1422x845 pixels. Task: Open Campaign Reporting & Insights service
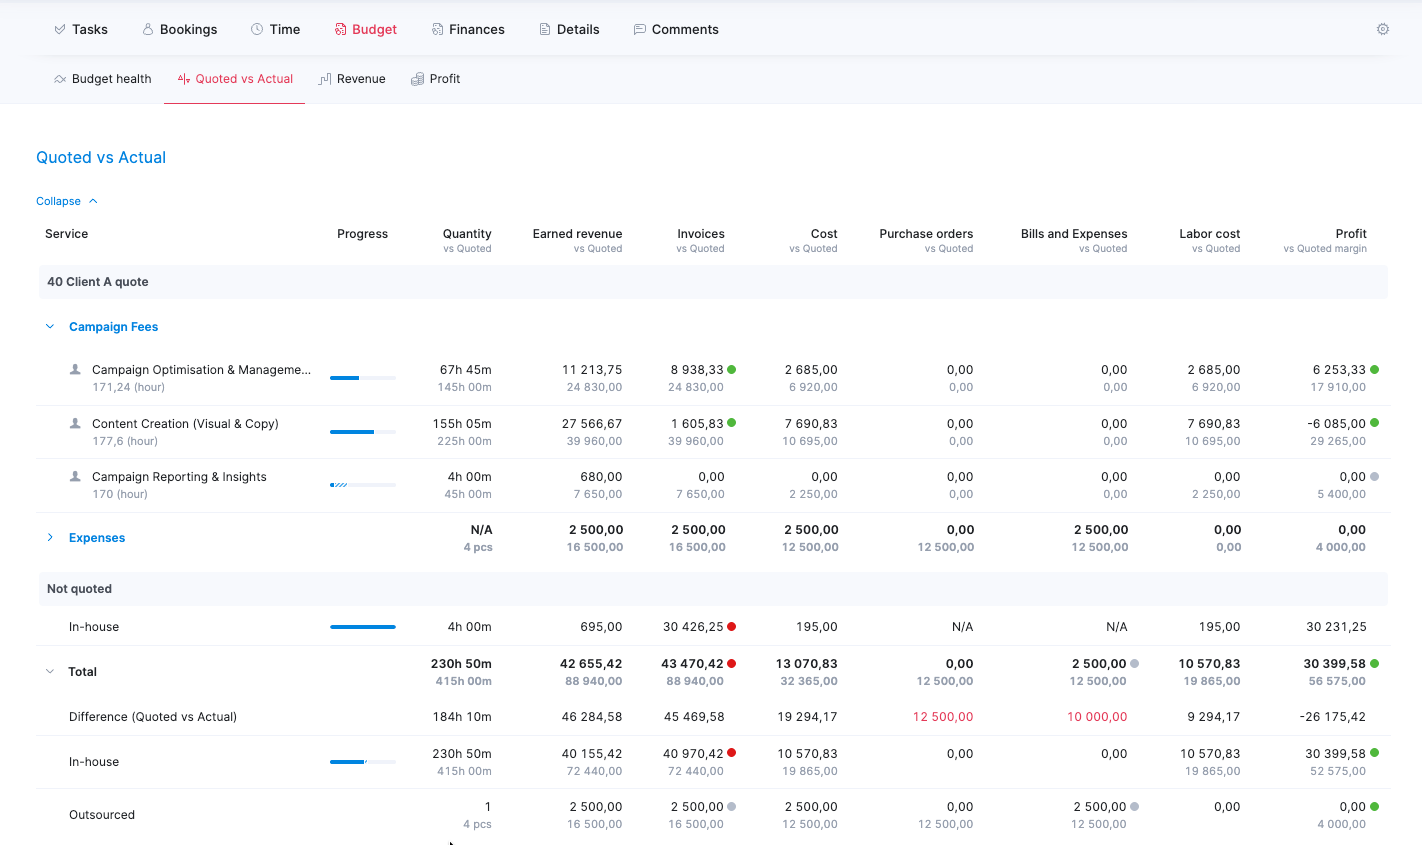point(179,477)
